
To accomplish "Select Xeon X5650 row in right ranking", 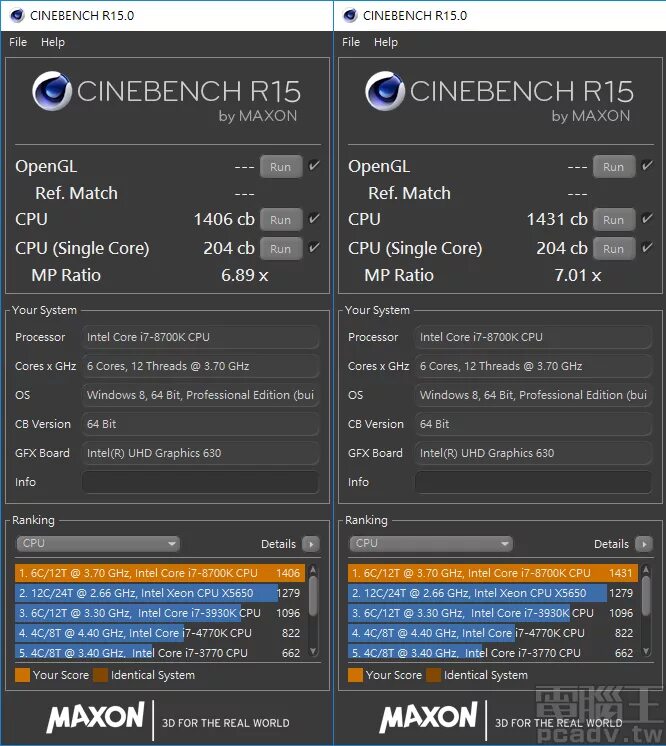I will pyautogui.click(x=493, y=593).
